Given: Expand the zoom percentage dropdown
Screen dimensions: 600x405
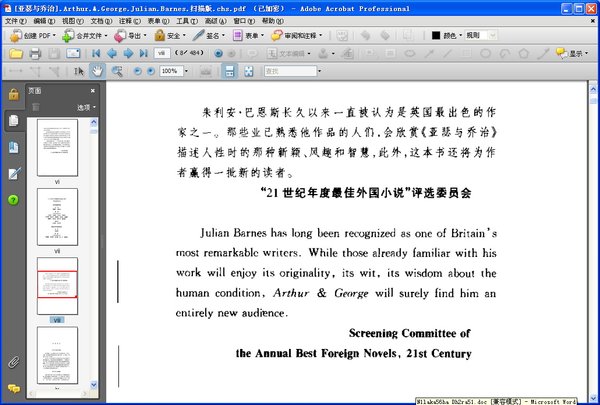Looking at the screenshot, I should point(186,71).
